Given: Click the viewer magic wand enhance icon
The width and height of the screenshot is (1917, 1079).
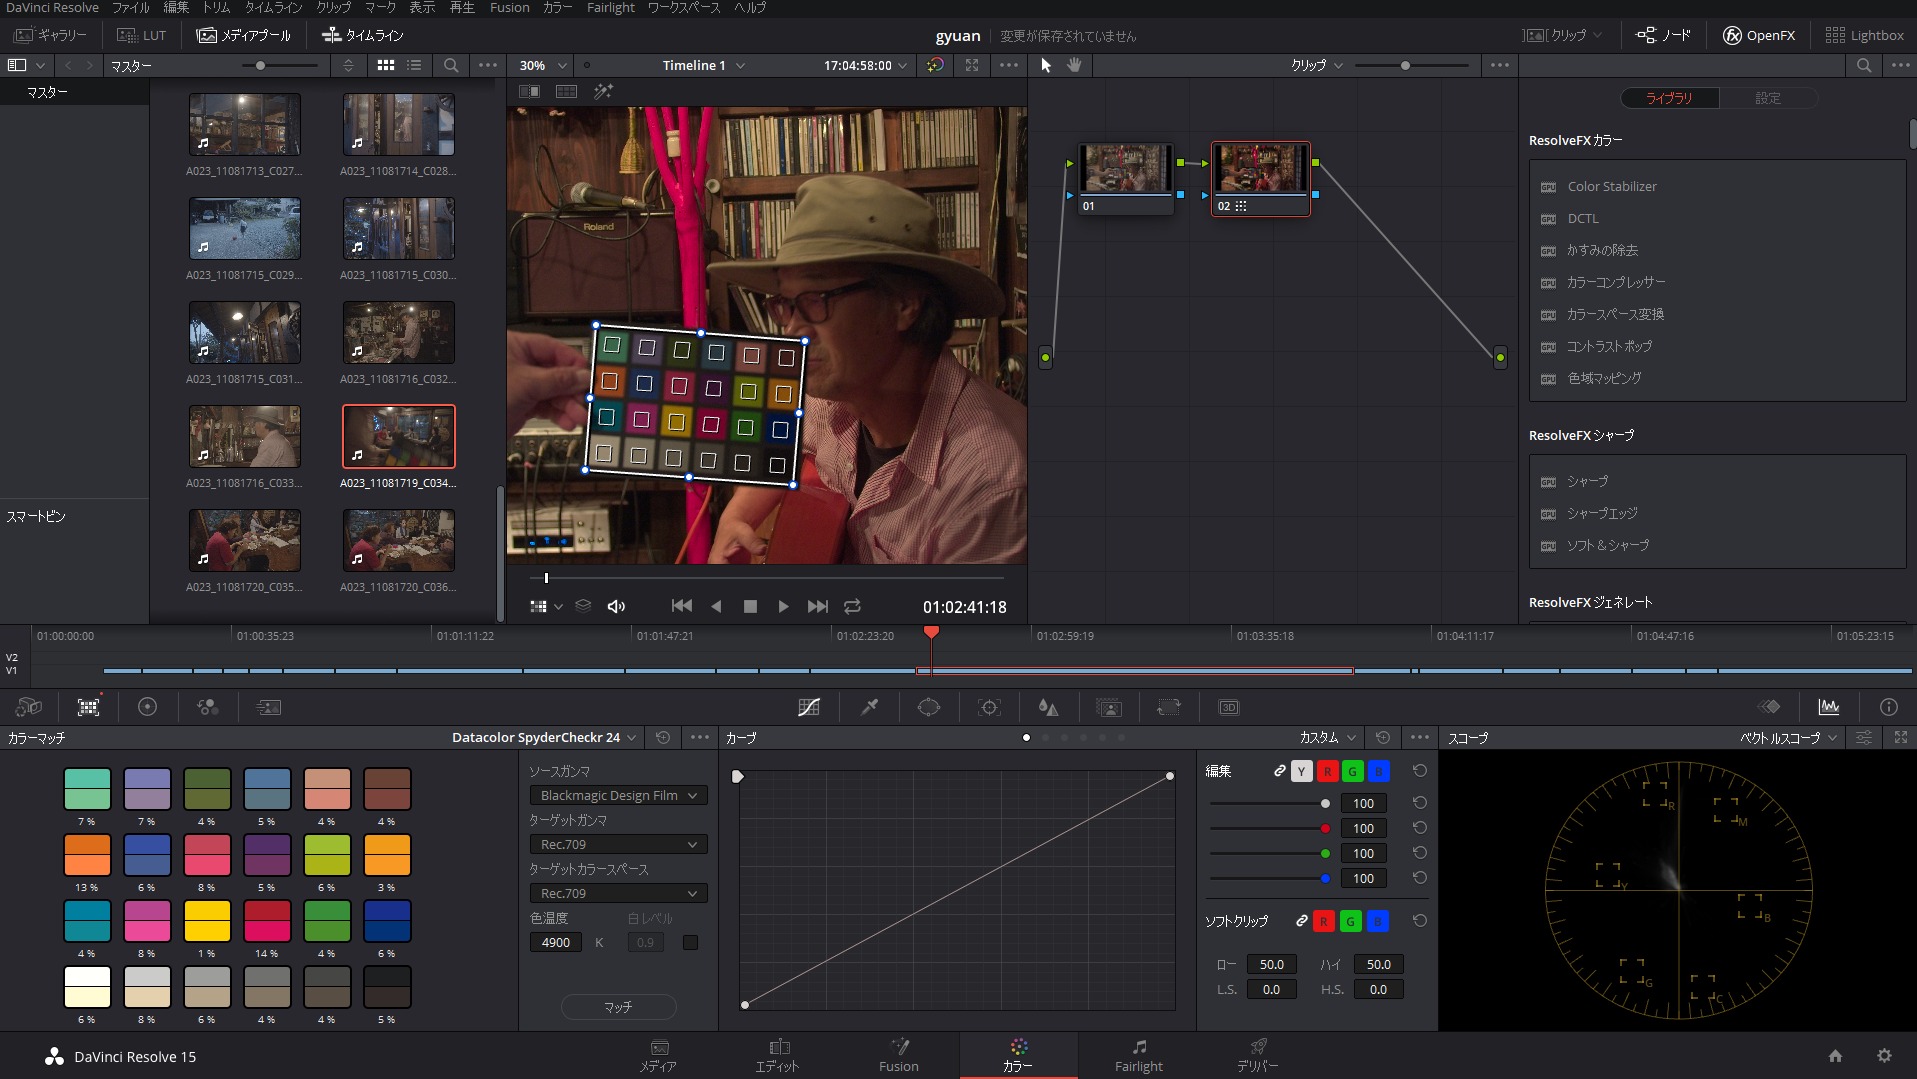Looking at the screenshot, I should tap(603, 91).
